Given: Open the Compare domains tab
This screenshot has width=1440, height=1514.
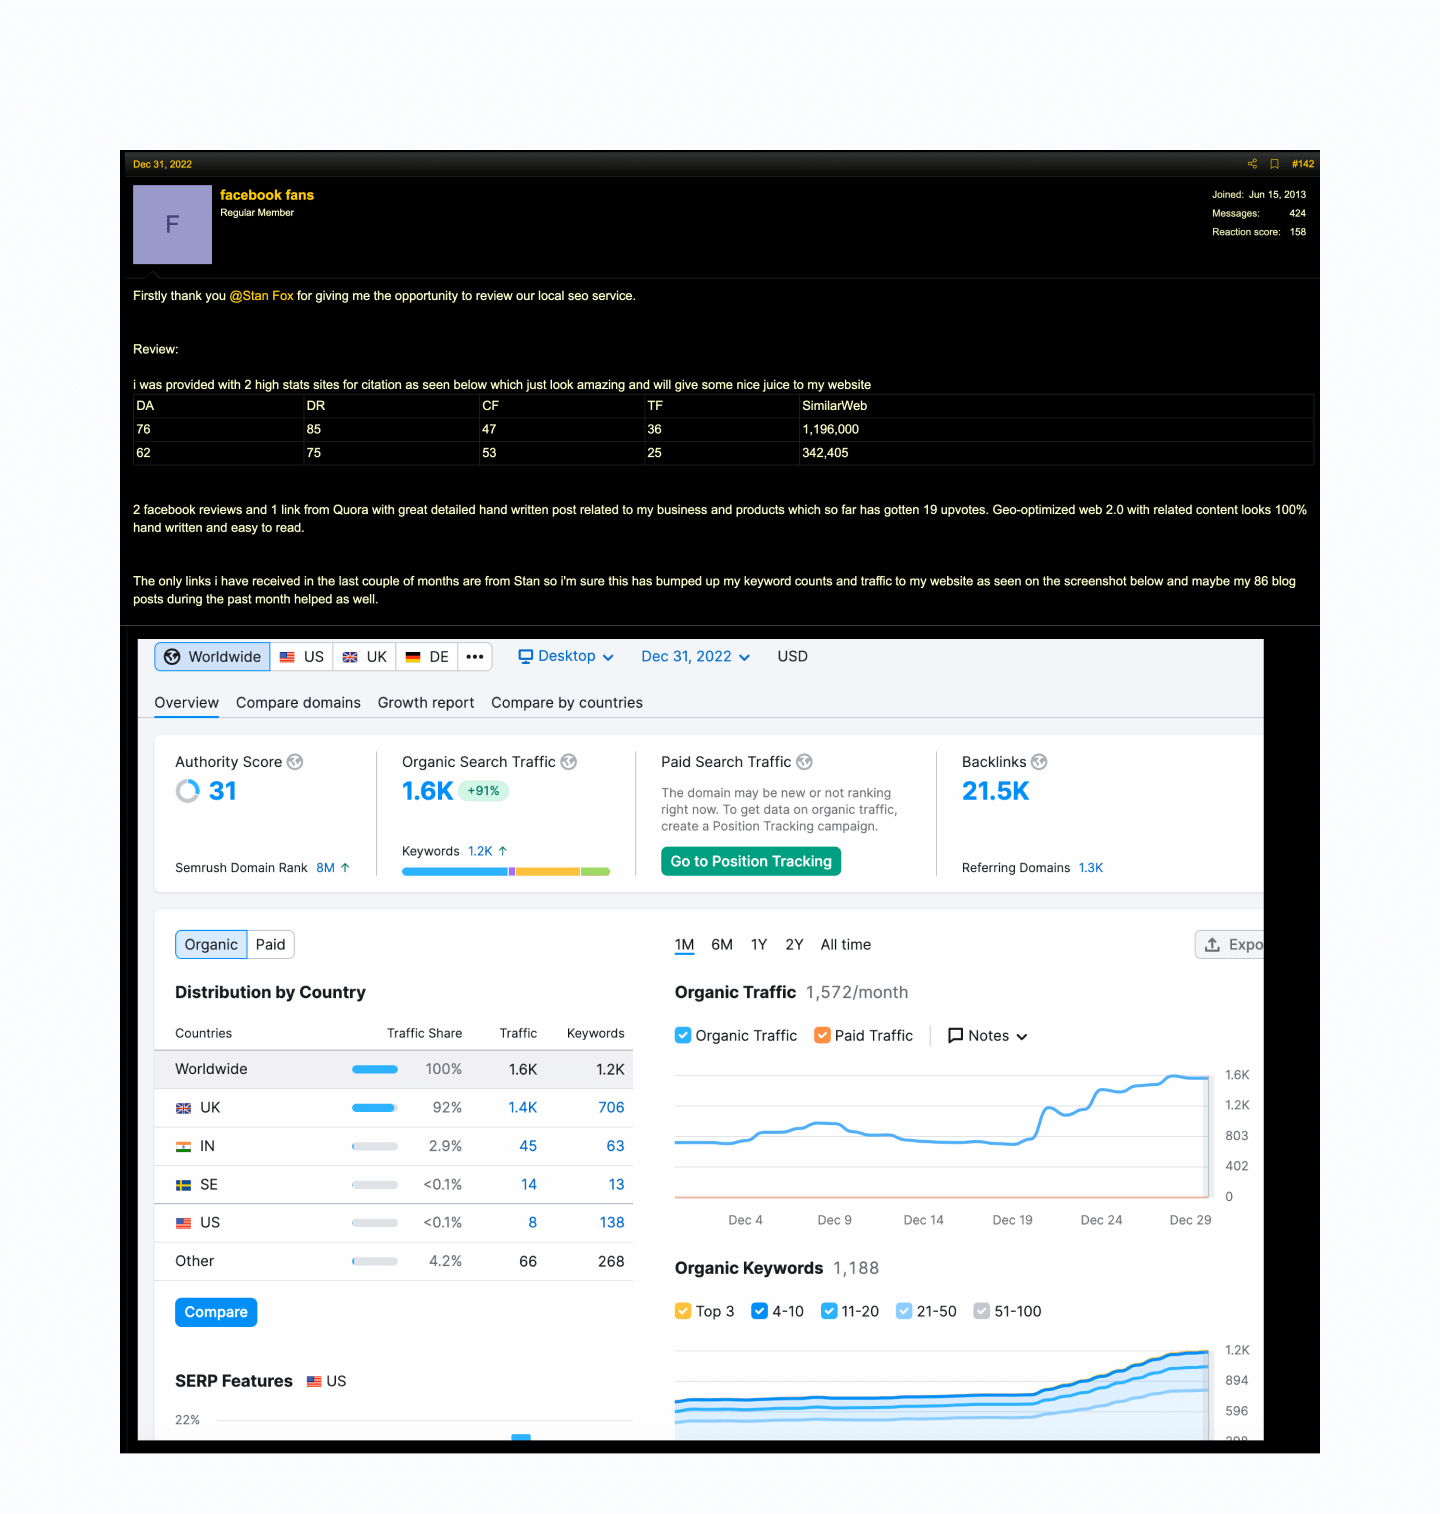Looking at the screenshot, I should click(x=298, y=703).
